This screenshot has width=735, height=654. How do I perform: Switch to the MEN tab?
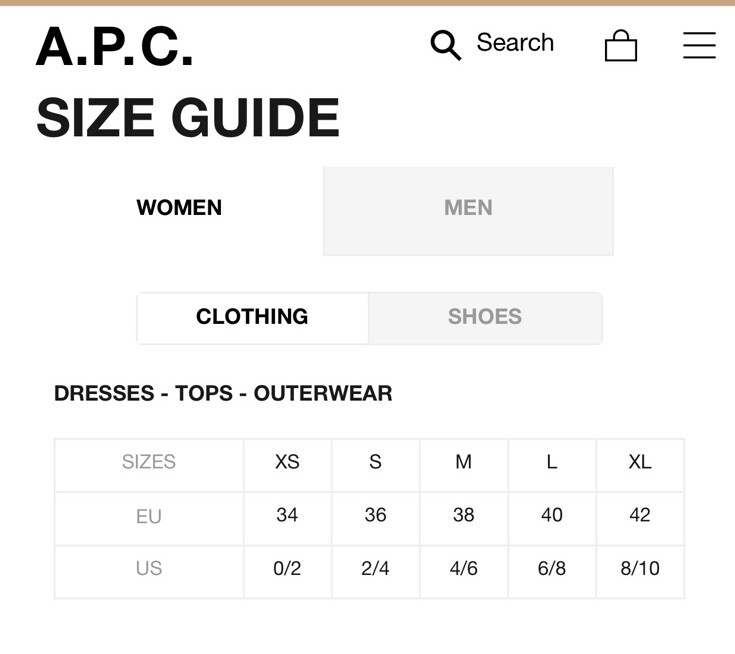(x=468, y=211)
